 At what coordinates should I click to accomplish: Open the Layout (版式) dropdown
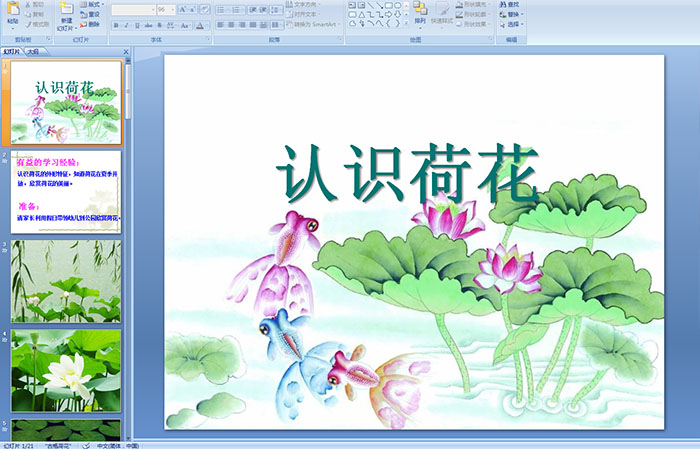pos(93,5)
